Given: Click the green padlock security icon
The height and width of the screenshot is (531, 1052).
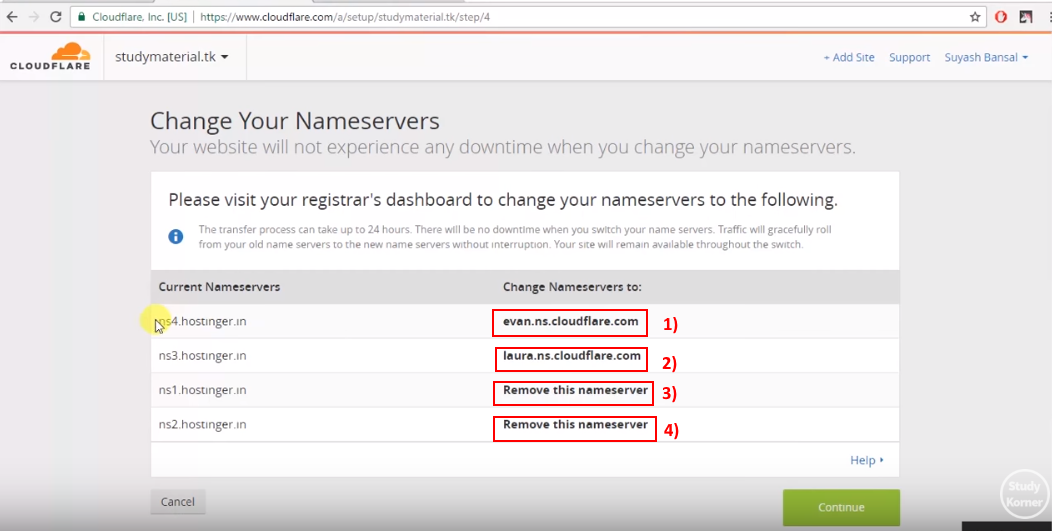Looking at the screenshot, I should coord(81,17).
